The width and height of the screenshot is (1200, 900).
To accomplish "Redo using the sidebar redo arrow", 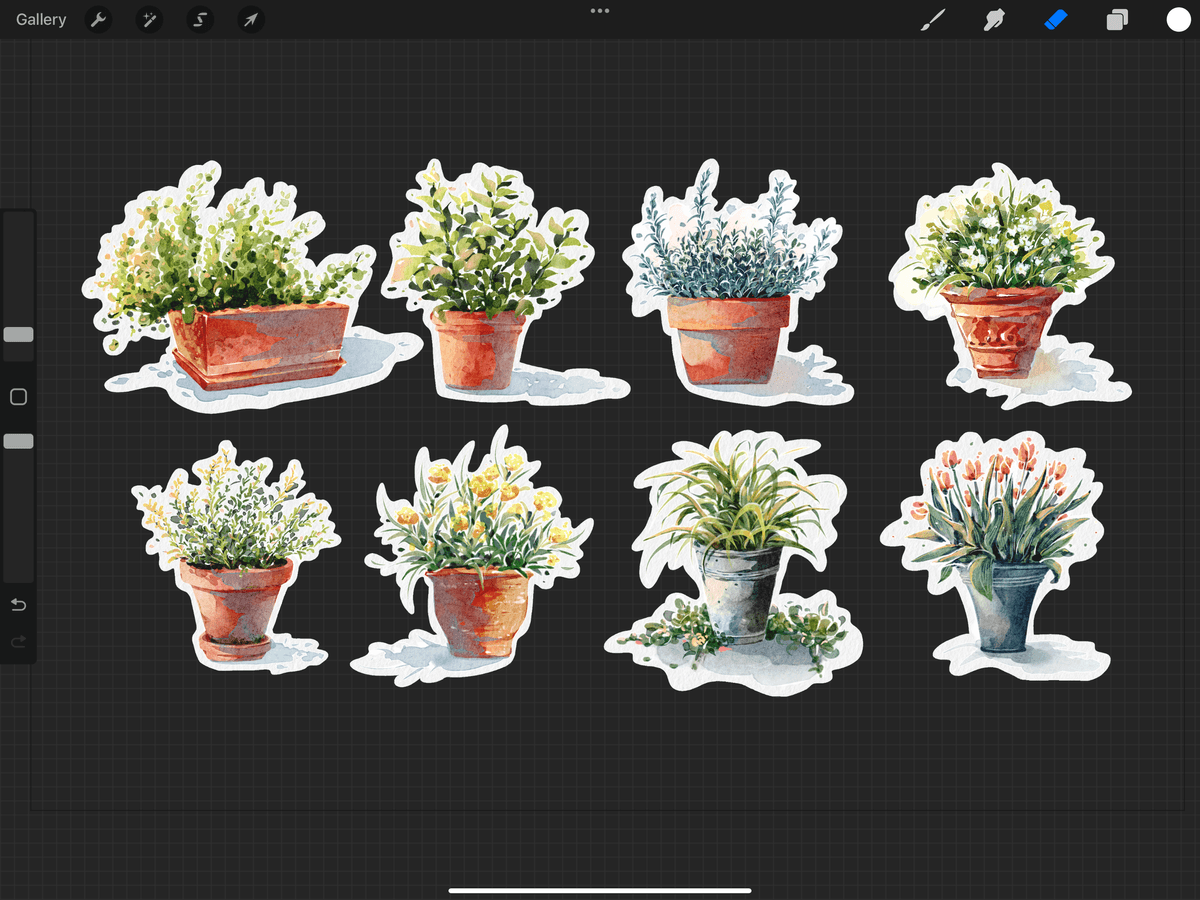I will point(18,642).
